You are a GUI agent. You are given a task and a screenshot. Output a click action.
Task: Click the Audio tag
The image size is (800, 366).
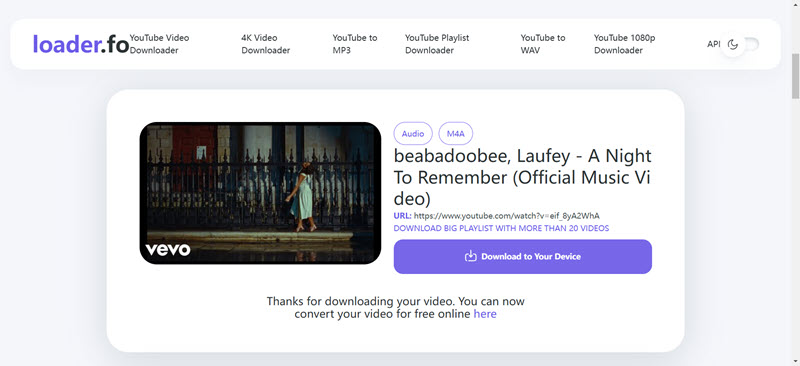[413, 134]
